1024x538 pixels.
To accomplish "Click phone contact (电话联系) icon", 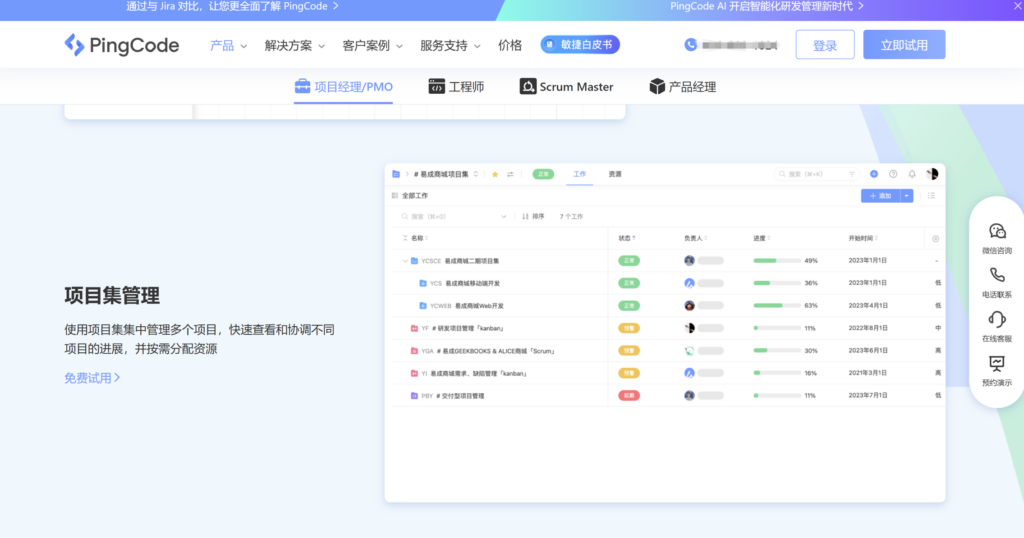I will [997, 275].
